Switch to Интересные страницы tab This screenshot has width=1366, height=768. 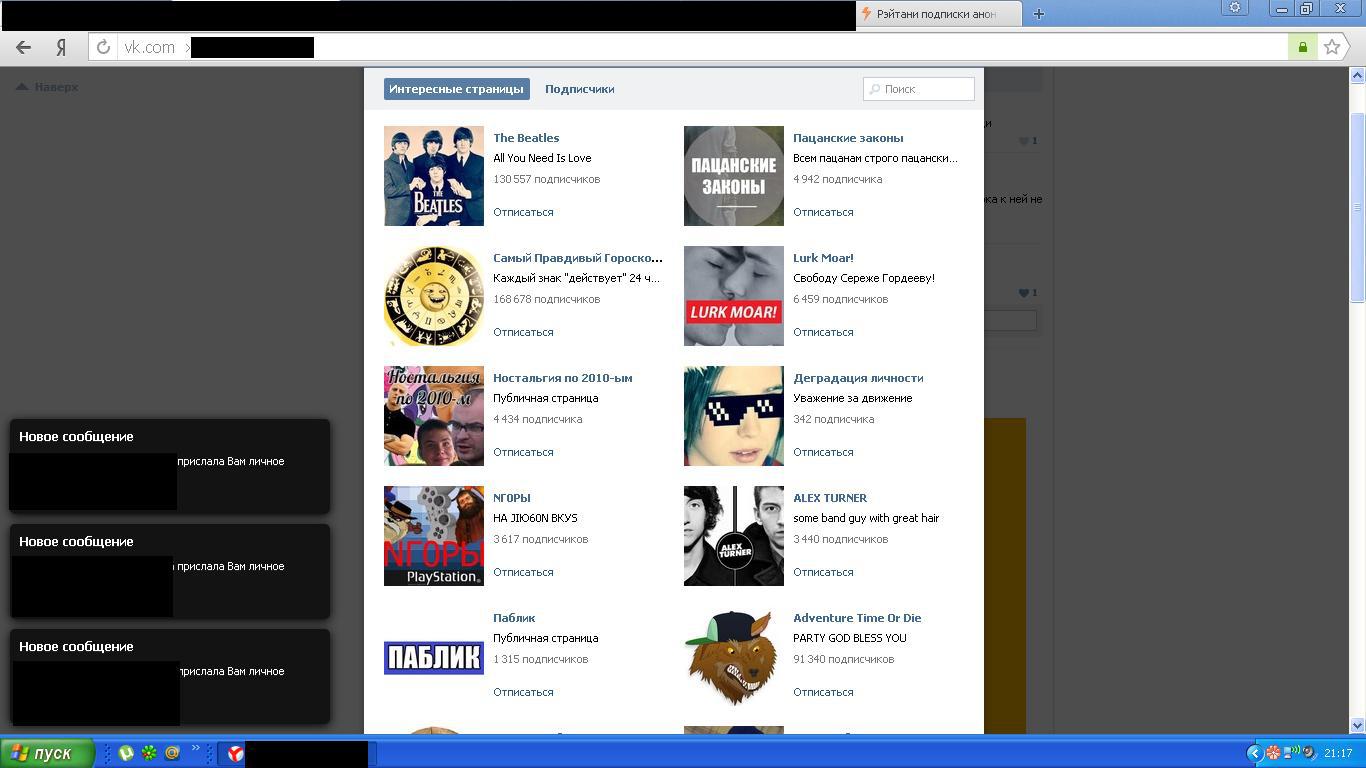(456, 89)
